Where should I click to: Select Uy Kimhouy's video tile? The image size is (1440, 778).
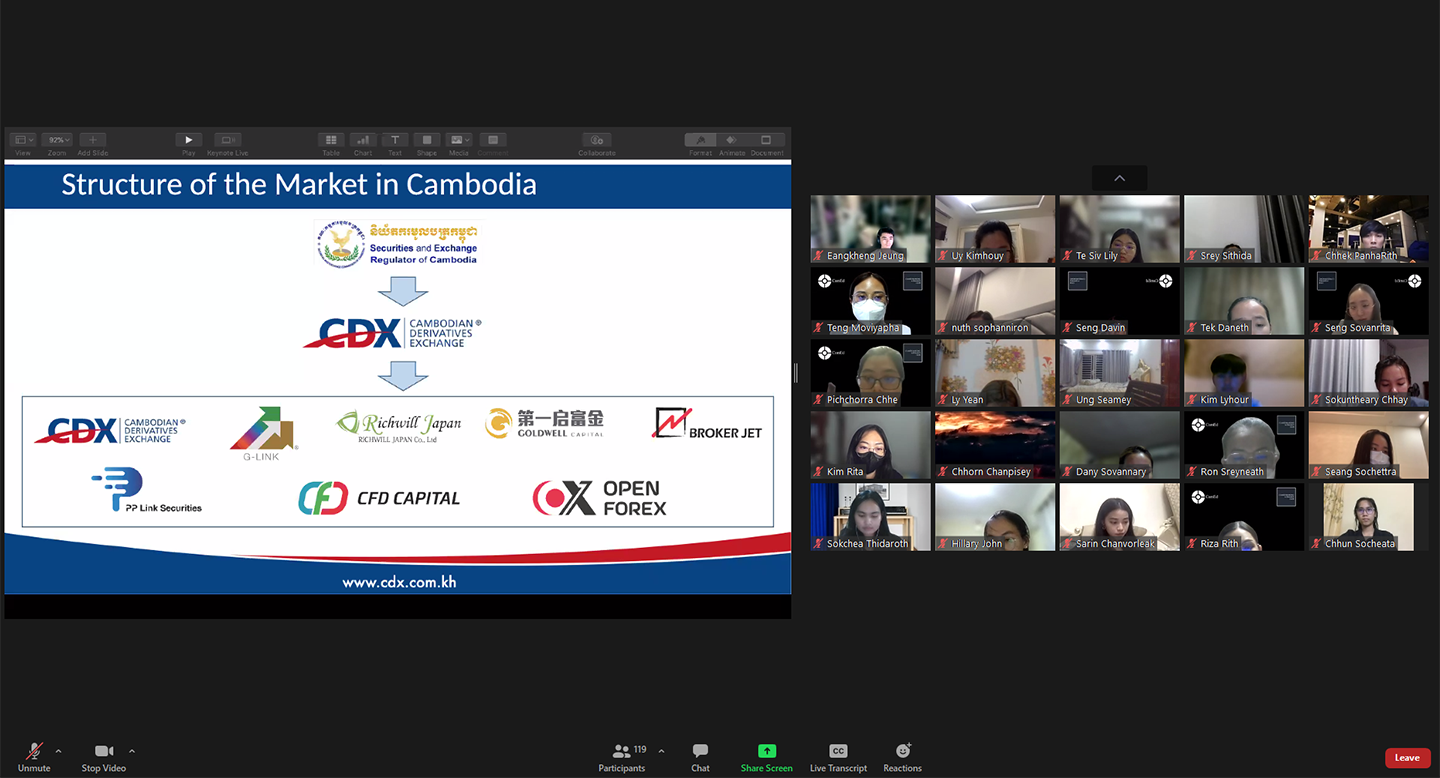tap(995, 229)
